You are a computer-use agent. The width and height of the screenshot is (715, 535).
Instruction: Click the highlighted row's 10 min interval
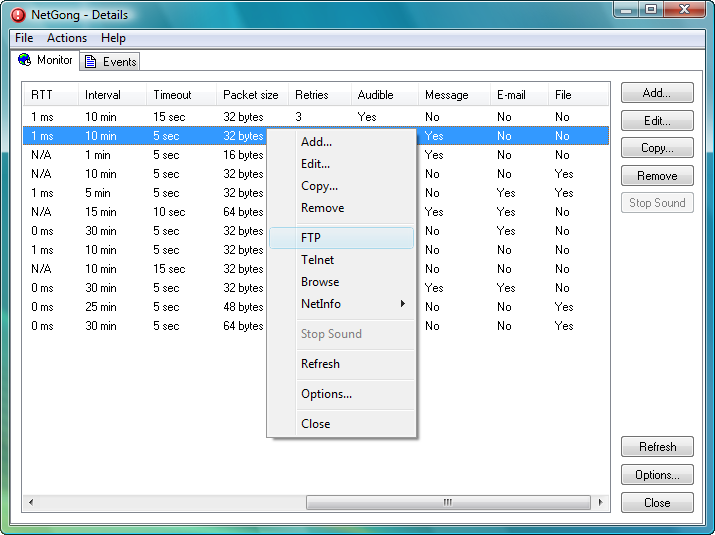(x=101, y=136)
